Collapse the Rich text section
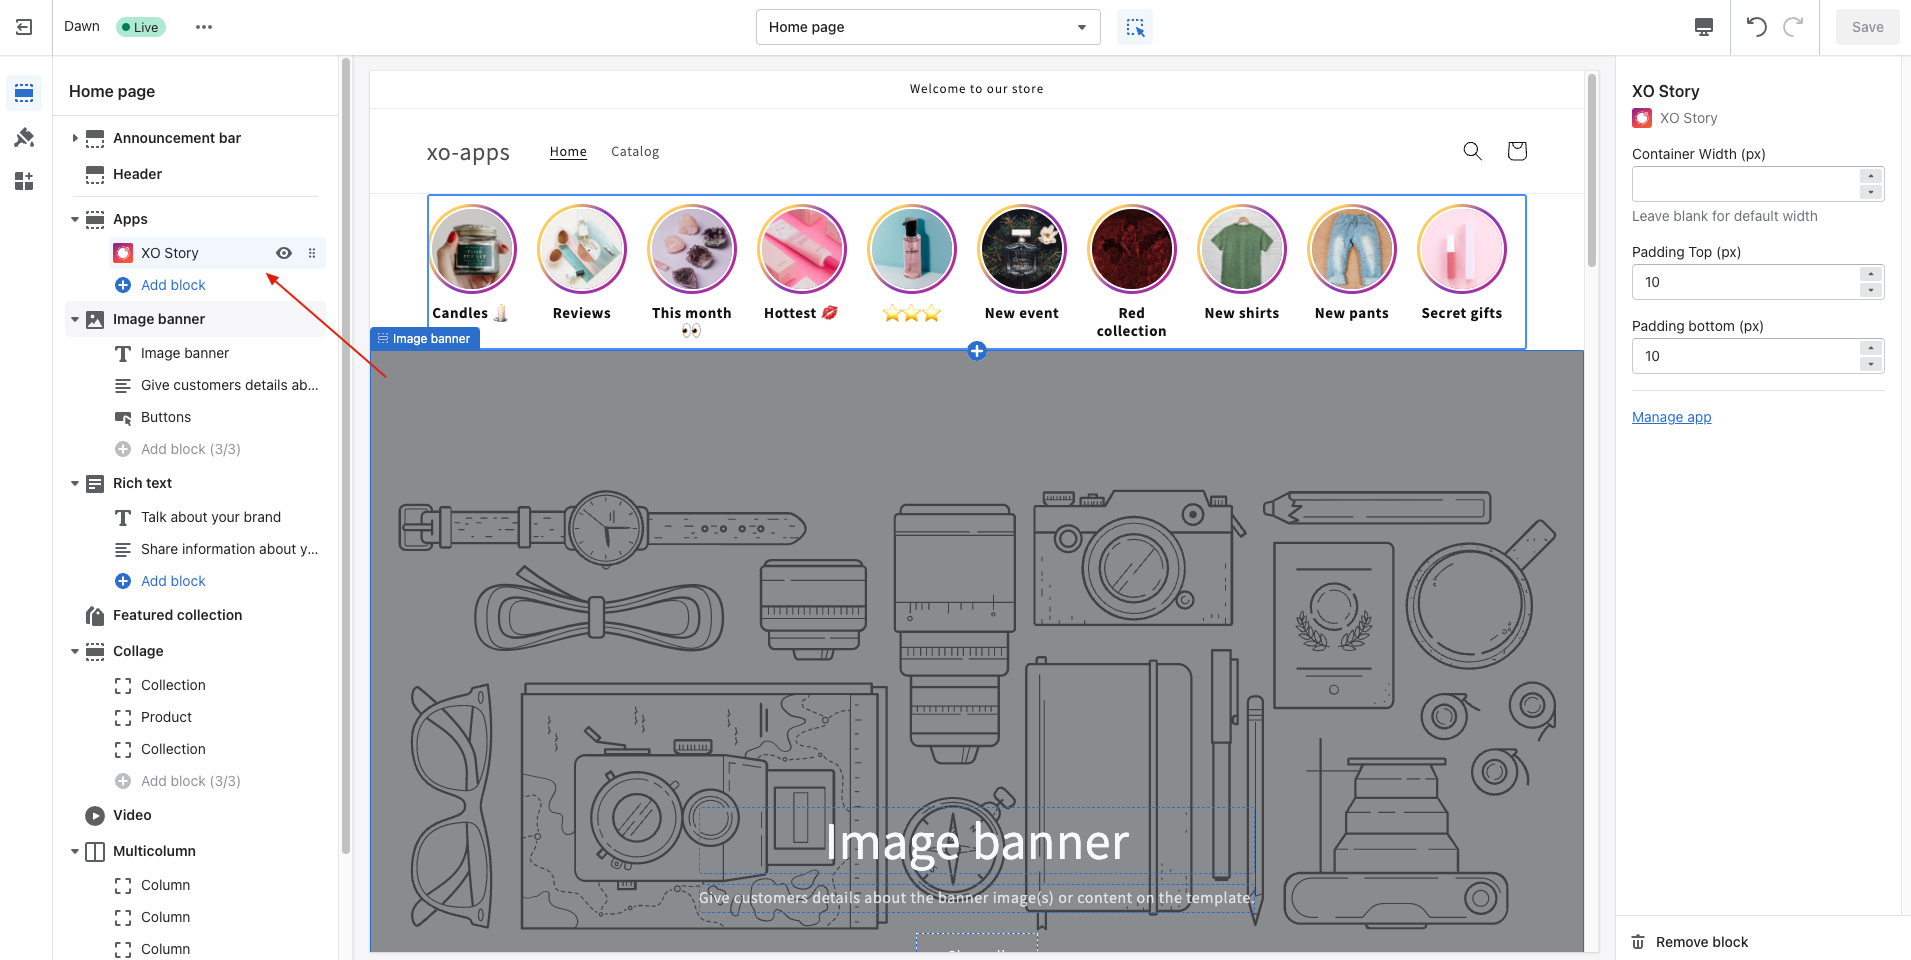 click(75, 483)
